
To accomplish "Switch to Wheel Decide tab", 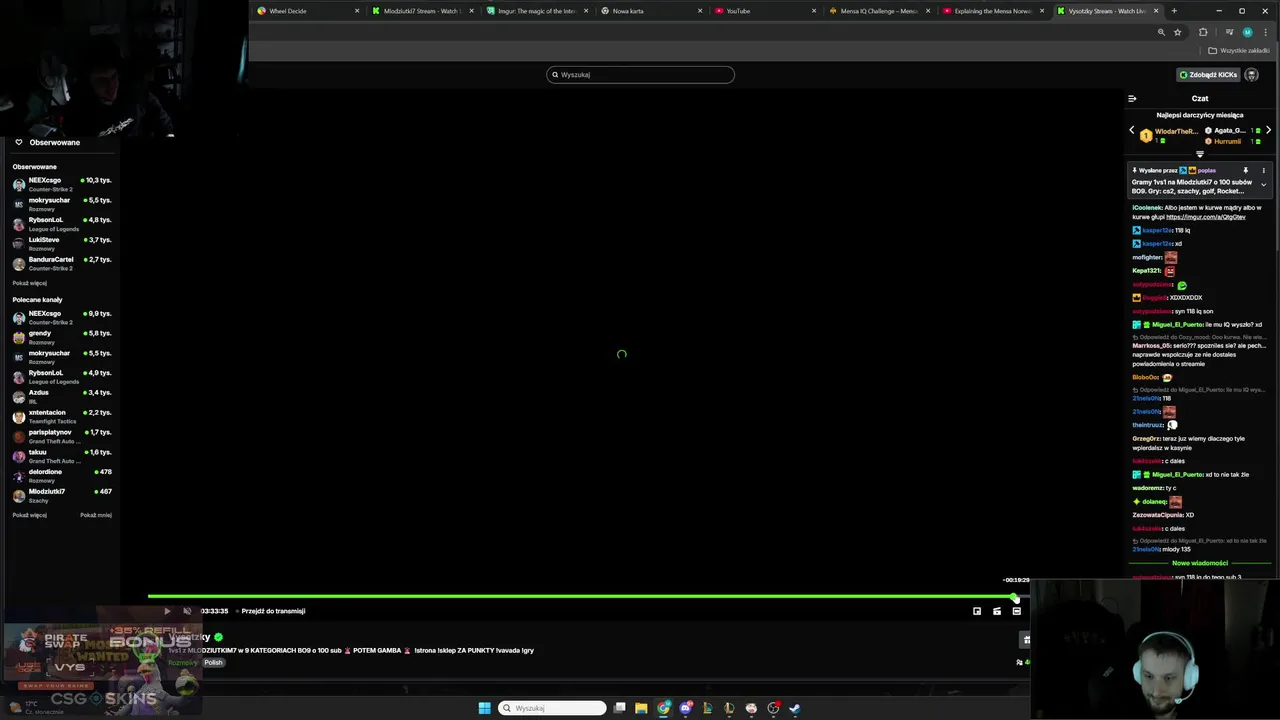I will point(307,11).
